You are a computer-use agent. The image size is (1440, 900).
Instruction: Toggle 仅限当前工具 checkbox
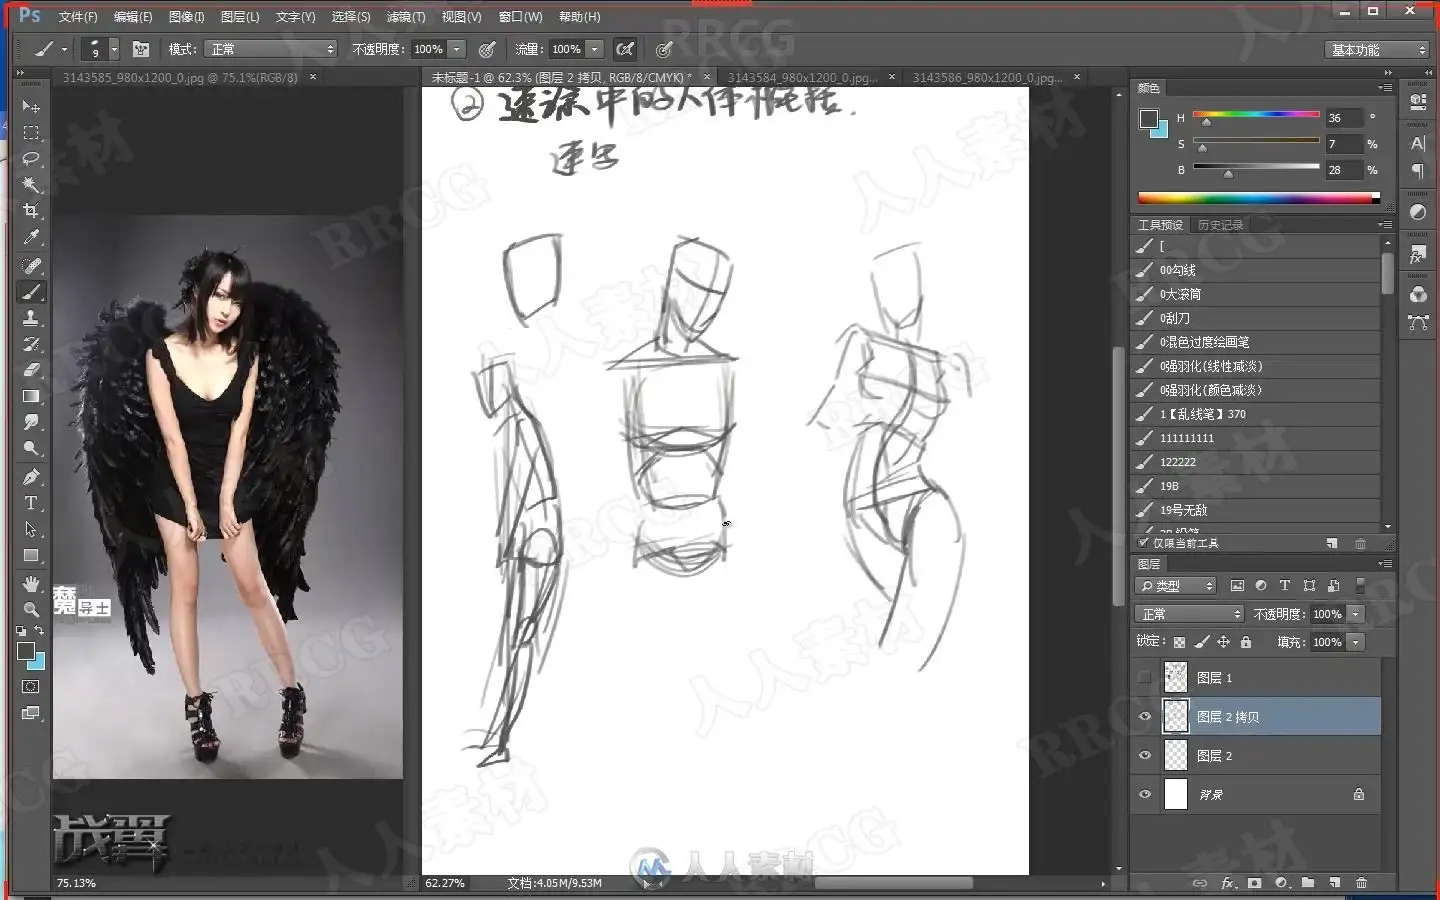click(x=1144, y=543)
